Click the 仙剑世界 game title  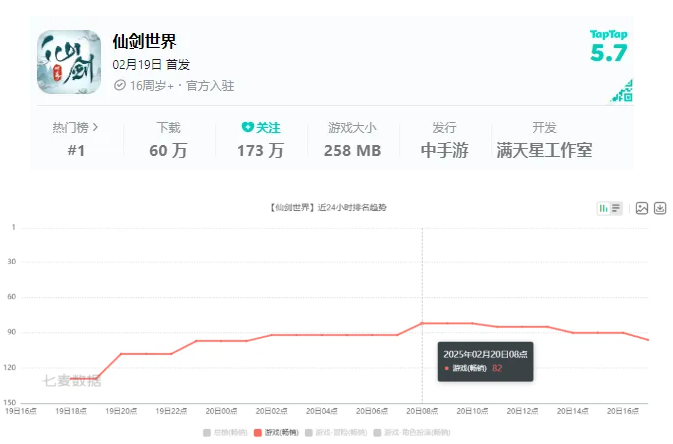[144, 42]
